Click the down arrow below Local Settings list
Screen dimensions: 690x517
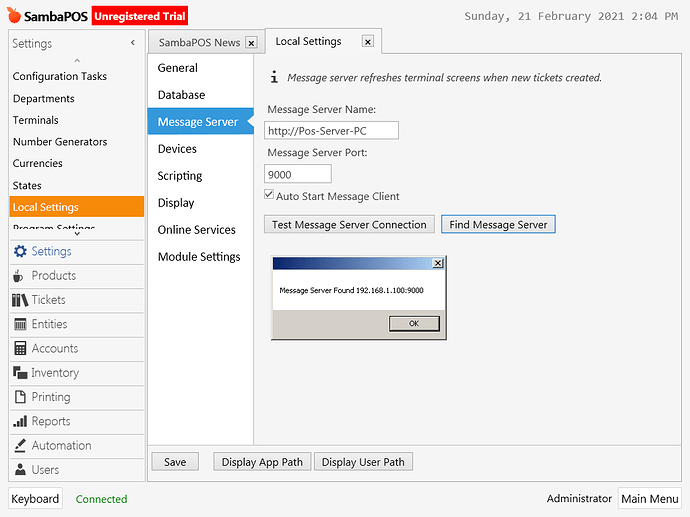click(77, 234)
